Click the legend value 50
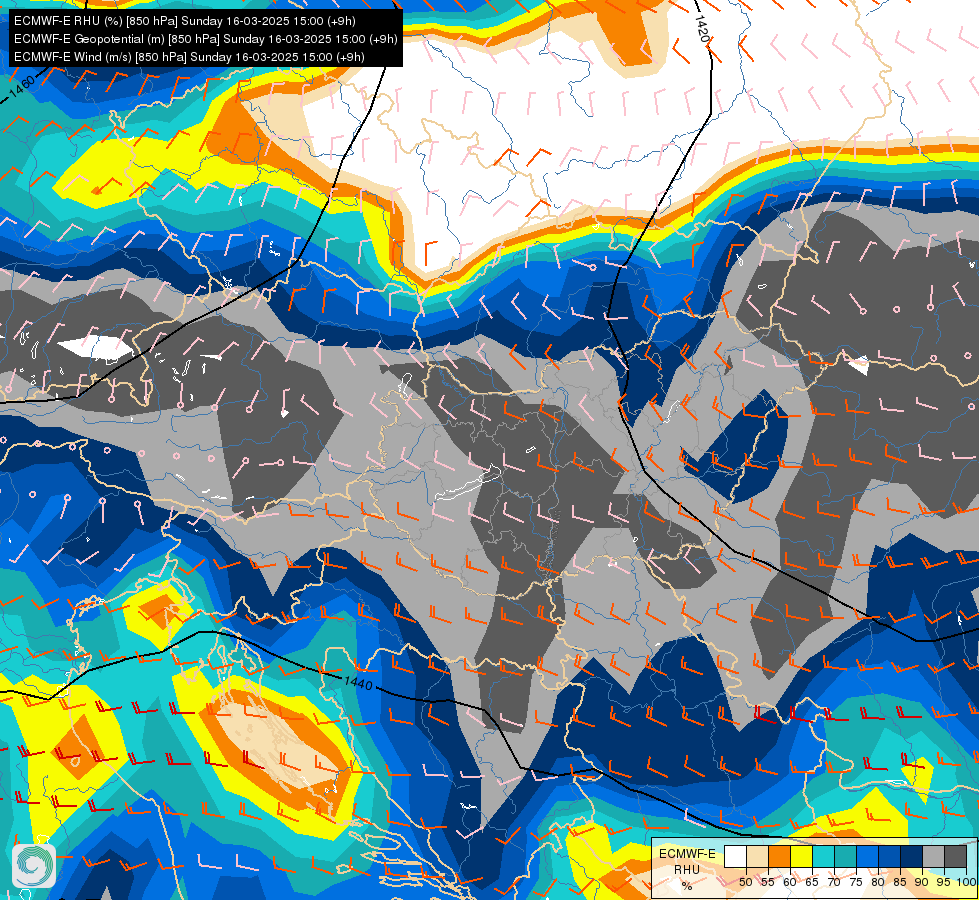The width and height of the screenshot is (979, 900). [x=745, y=882]
